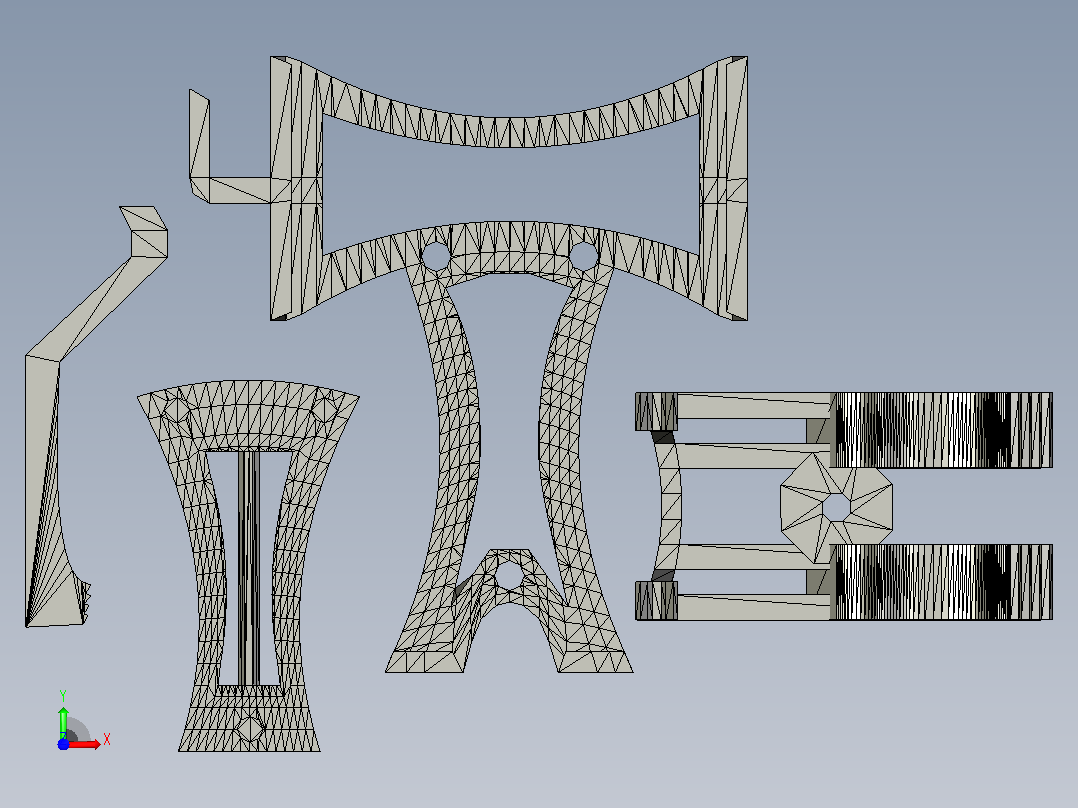1078x808 pixels.
Task: Select the wide concave rectangular frame part
Action: 469,188
